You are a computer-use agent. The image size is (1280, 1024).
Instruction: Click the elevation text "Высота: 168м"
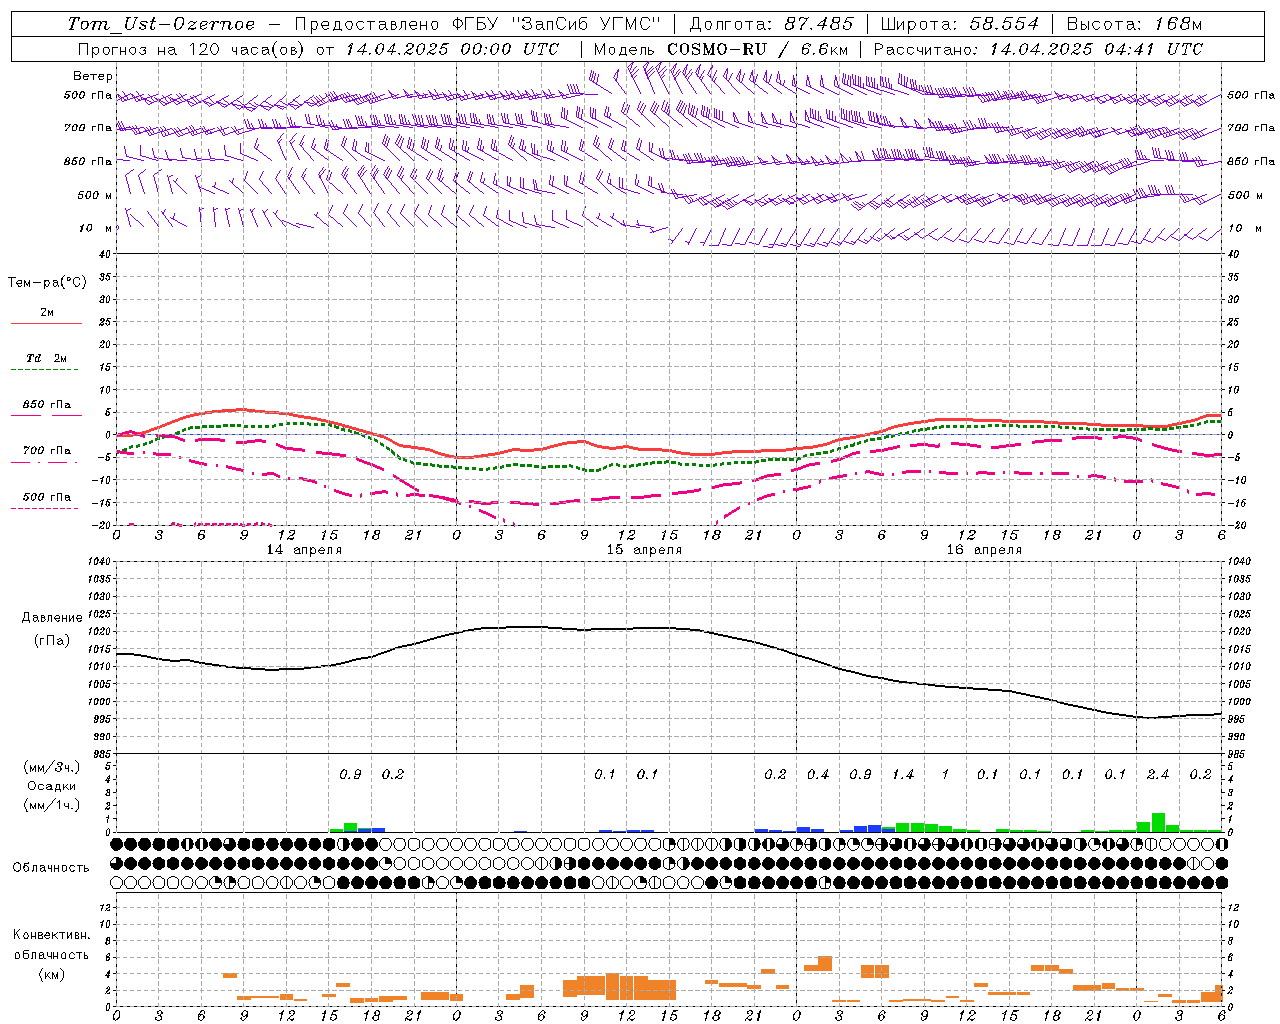click(x=1134, y=24)
